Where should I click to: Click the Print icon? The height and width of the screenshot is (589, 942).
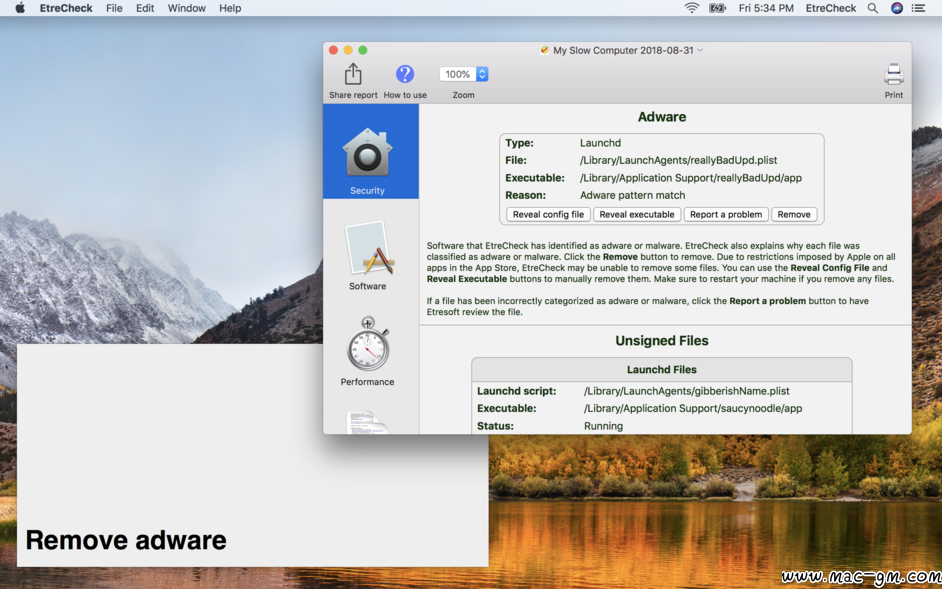click(893, 75)
